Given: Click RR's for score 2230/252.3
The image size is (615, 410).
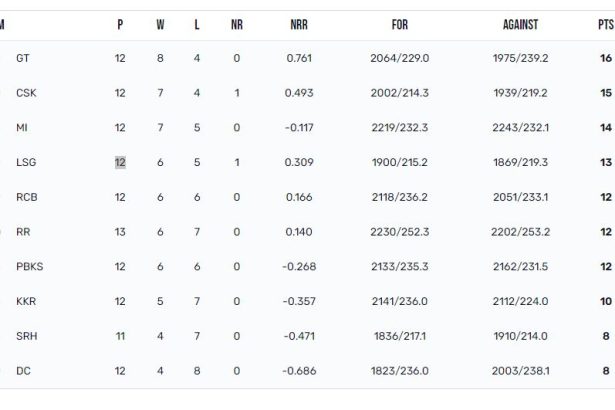Looking at the screenshot, I should 400,232.
